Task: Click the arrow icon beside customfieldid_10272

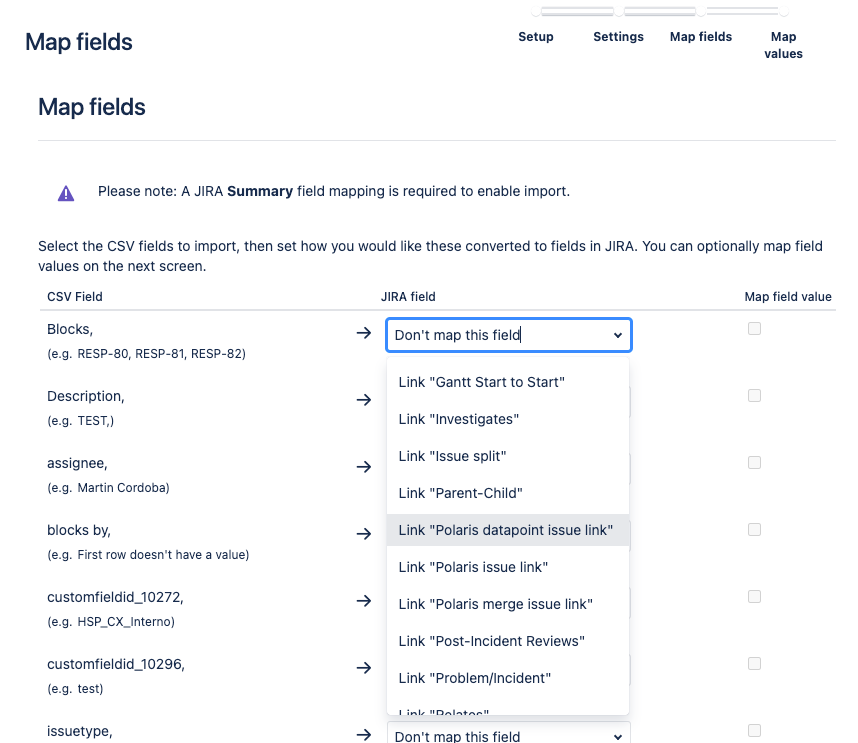Action: (x=364, y=601)
